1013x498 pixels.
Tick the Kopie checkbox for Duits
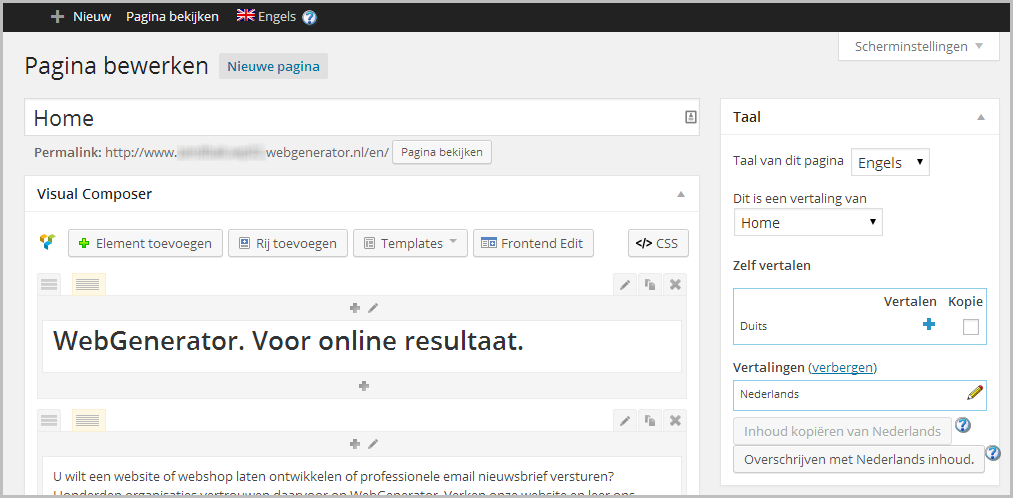970,327
